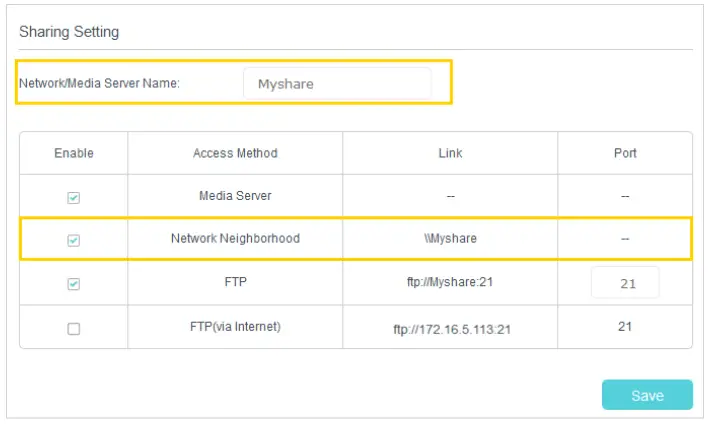This screenshot has height=424, width=711.
Task: Uncheck the FTP enable checkbox
Action: click(74, 284)
